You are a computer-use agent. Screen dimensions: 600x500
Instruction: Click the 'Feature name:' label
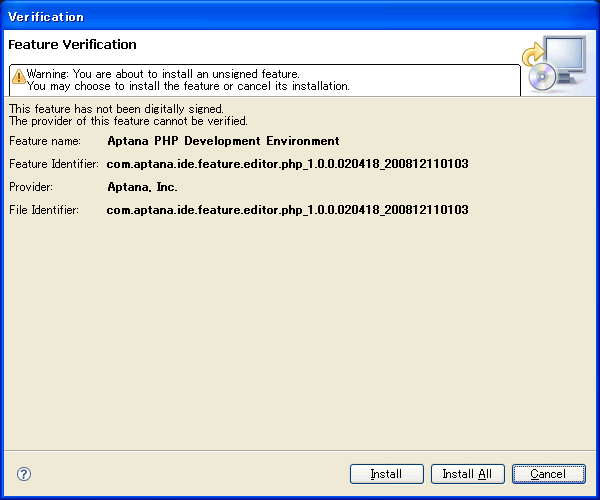(45, 141)
